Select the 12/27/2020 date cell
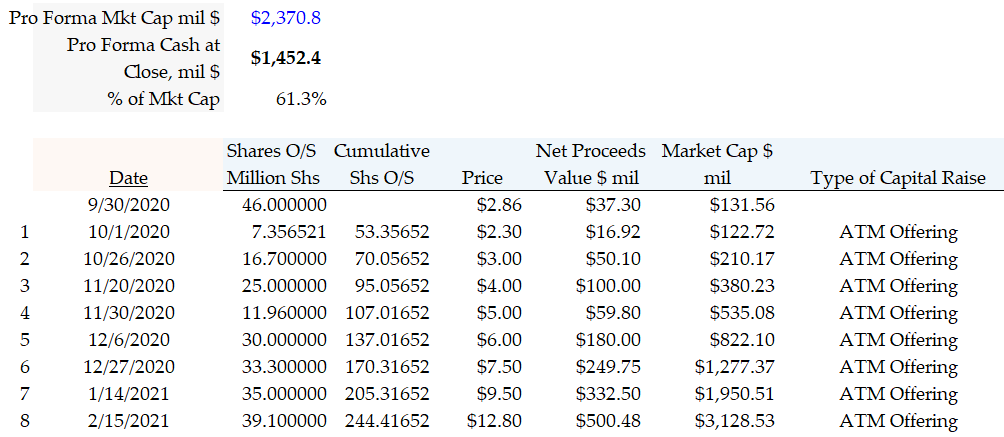Viewport: 1004px width, 437px height. (128, 367)
